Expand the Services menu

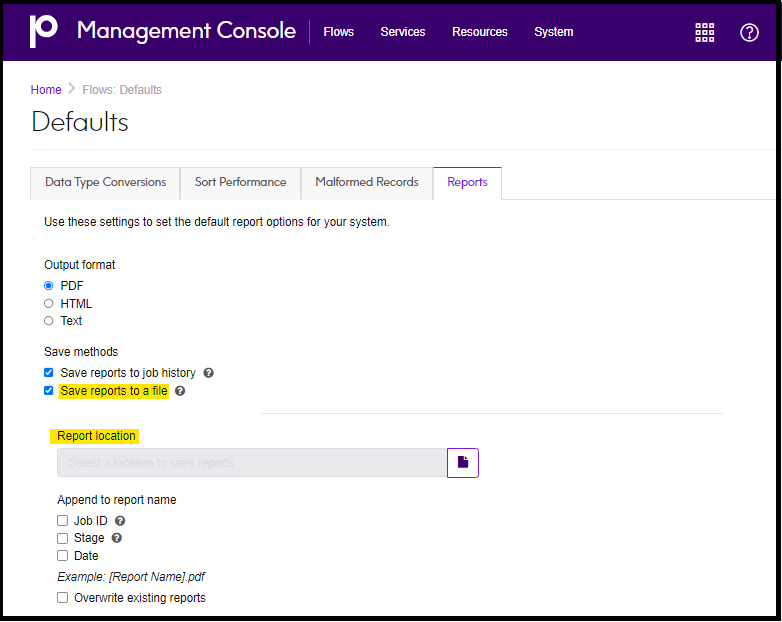click(402, 32)
